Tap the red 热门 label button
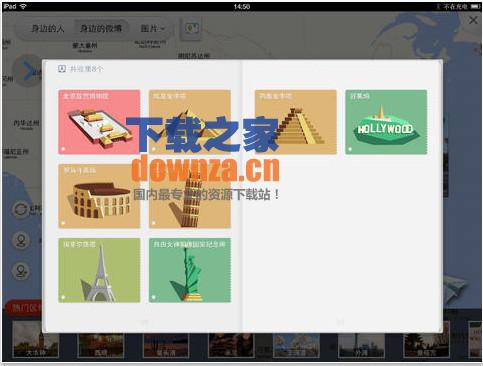This screenshot has height=366, width=483. (23, 307)
